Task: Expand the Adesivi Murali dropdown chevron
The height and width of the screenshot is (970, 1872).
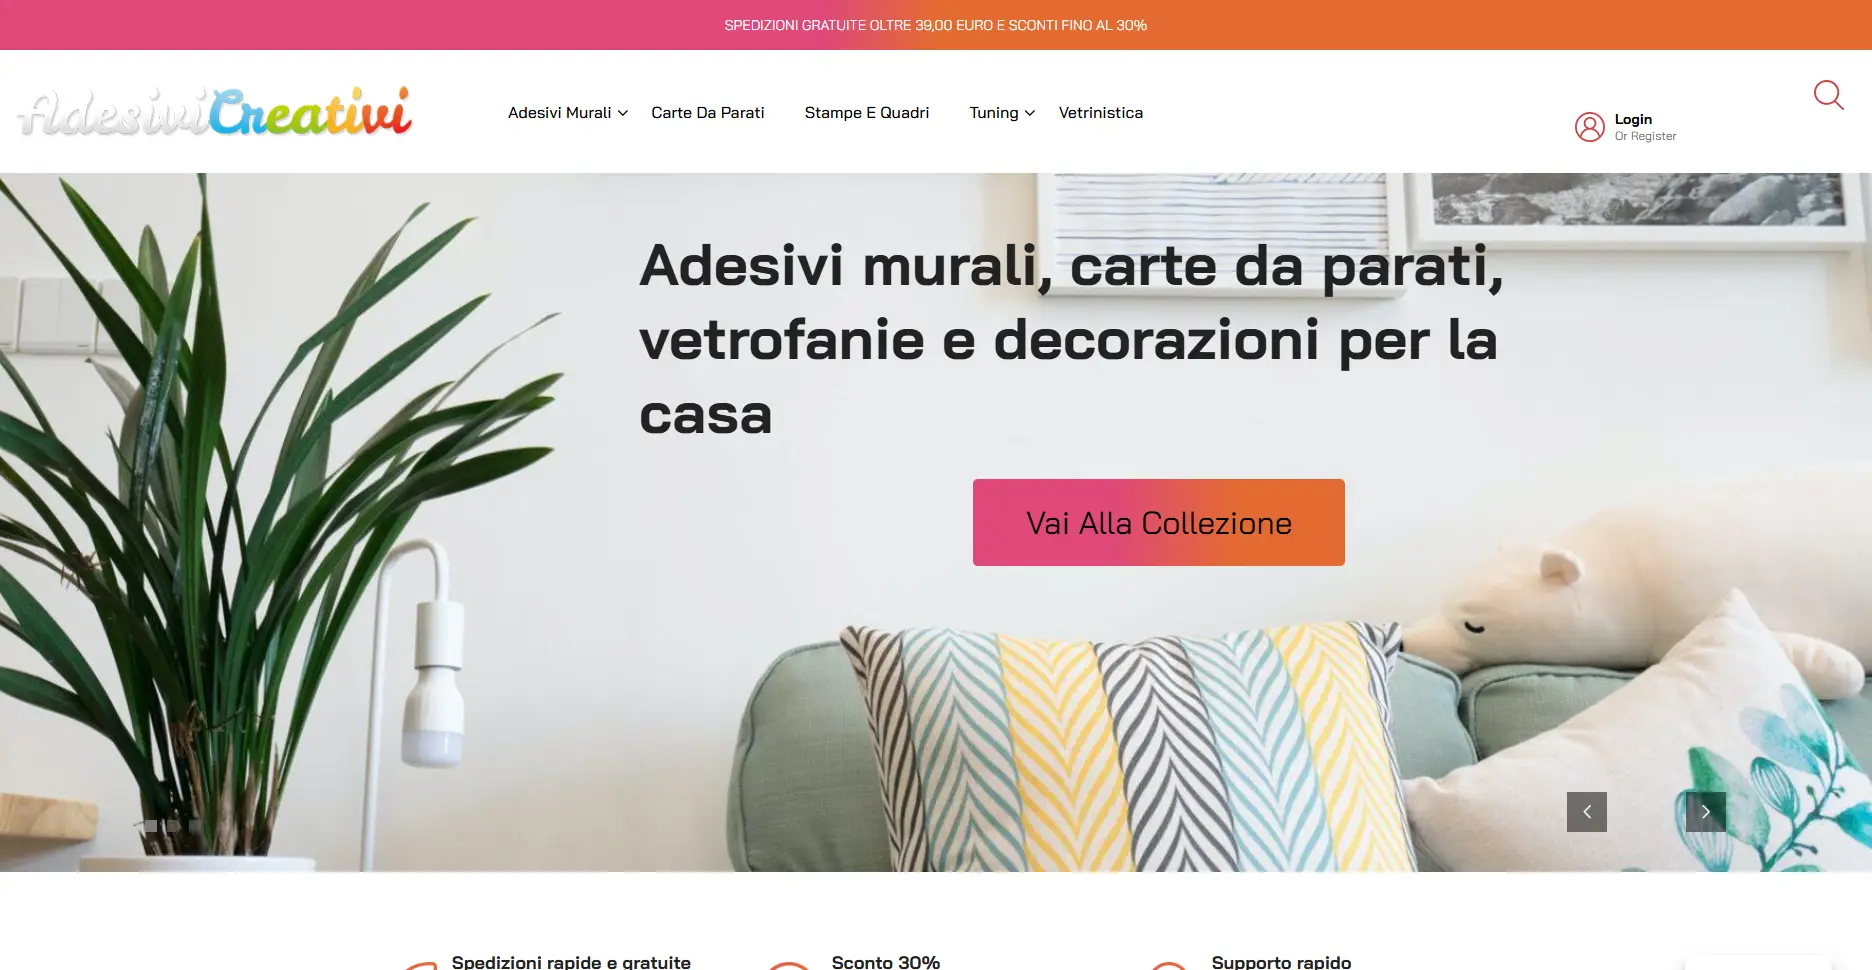Action: (623, 113)
